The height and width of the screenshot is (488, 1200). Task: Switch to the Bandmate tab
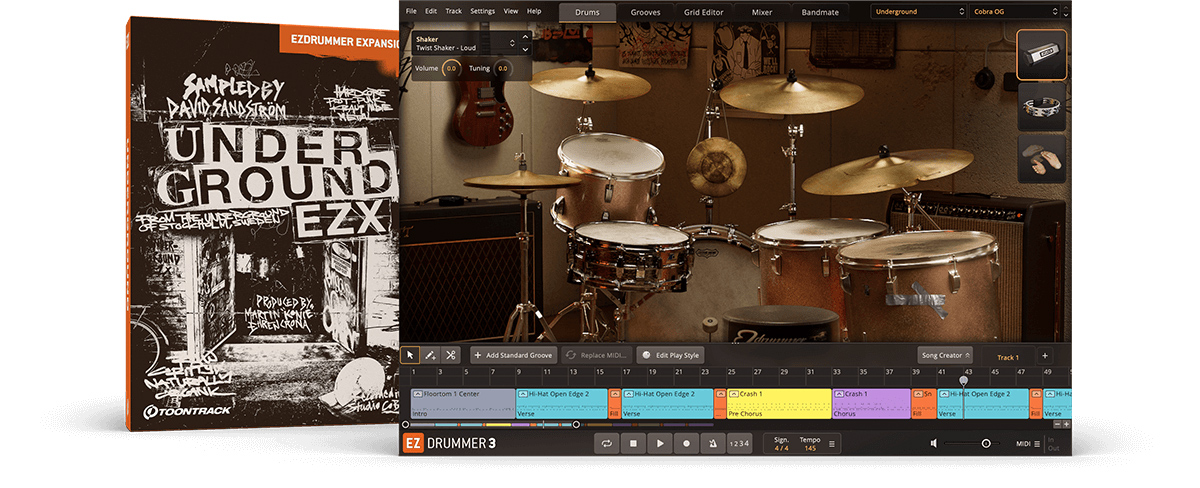819,12
